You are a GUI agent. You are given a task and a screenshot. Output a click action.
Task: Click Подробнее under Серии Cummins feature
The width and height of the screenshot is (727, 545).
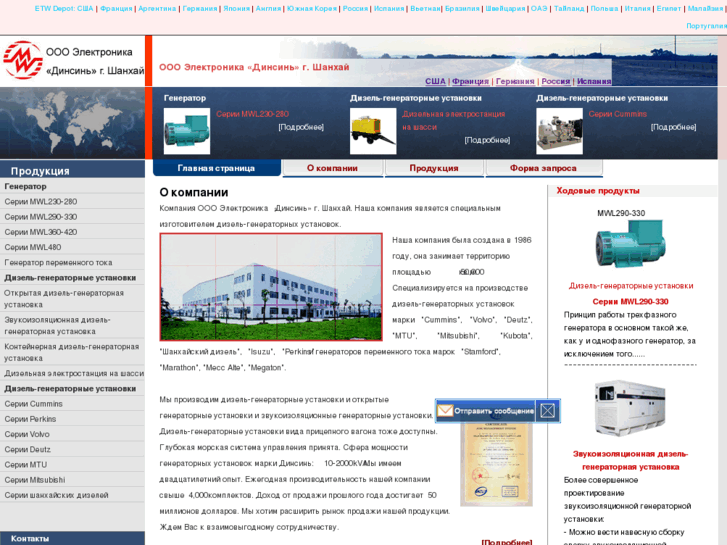tap(673, 127)
